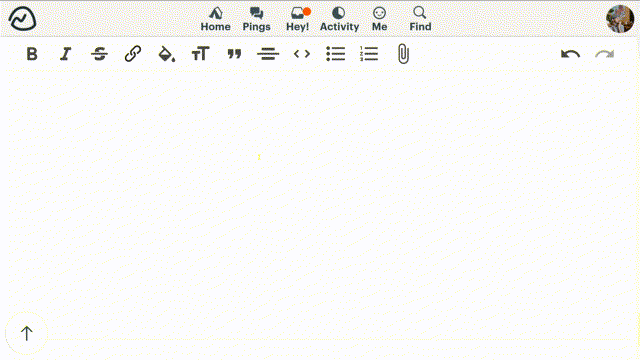The width and height of the screenshot is (640, 360).
Task: Open Pings from the navigation bar
Action: point(256,19)
